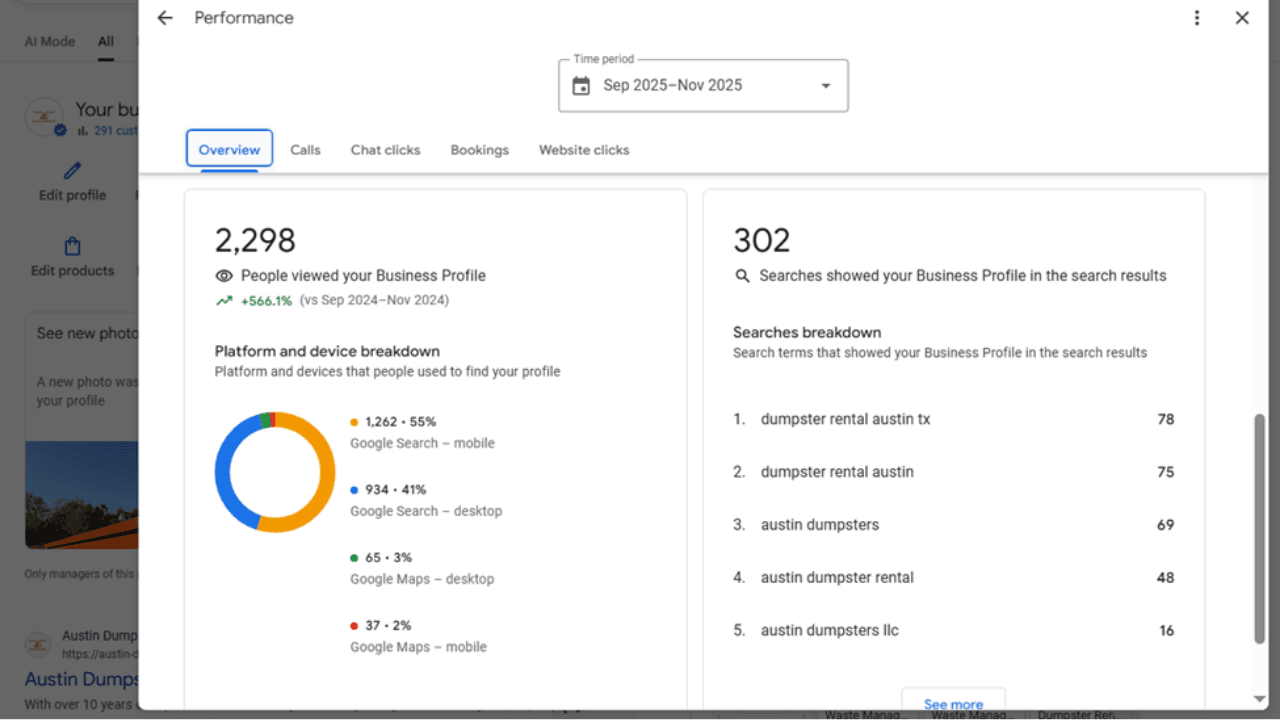
Task: Click the '37 • 2%' legend value
Action: tap(388, 626)
